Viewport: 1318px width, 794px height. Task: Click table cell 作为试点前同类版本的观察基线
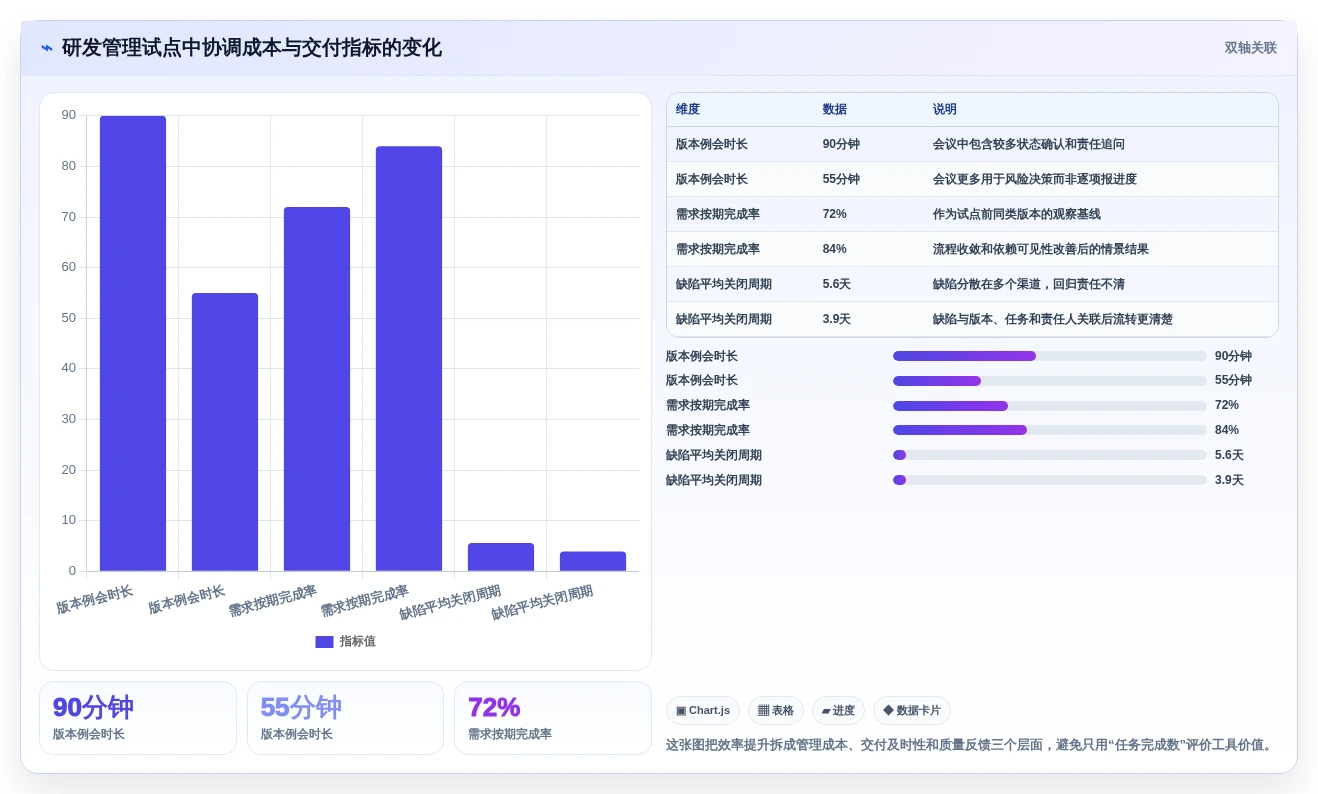click(x=1017, y=214)
